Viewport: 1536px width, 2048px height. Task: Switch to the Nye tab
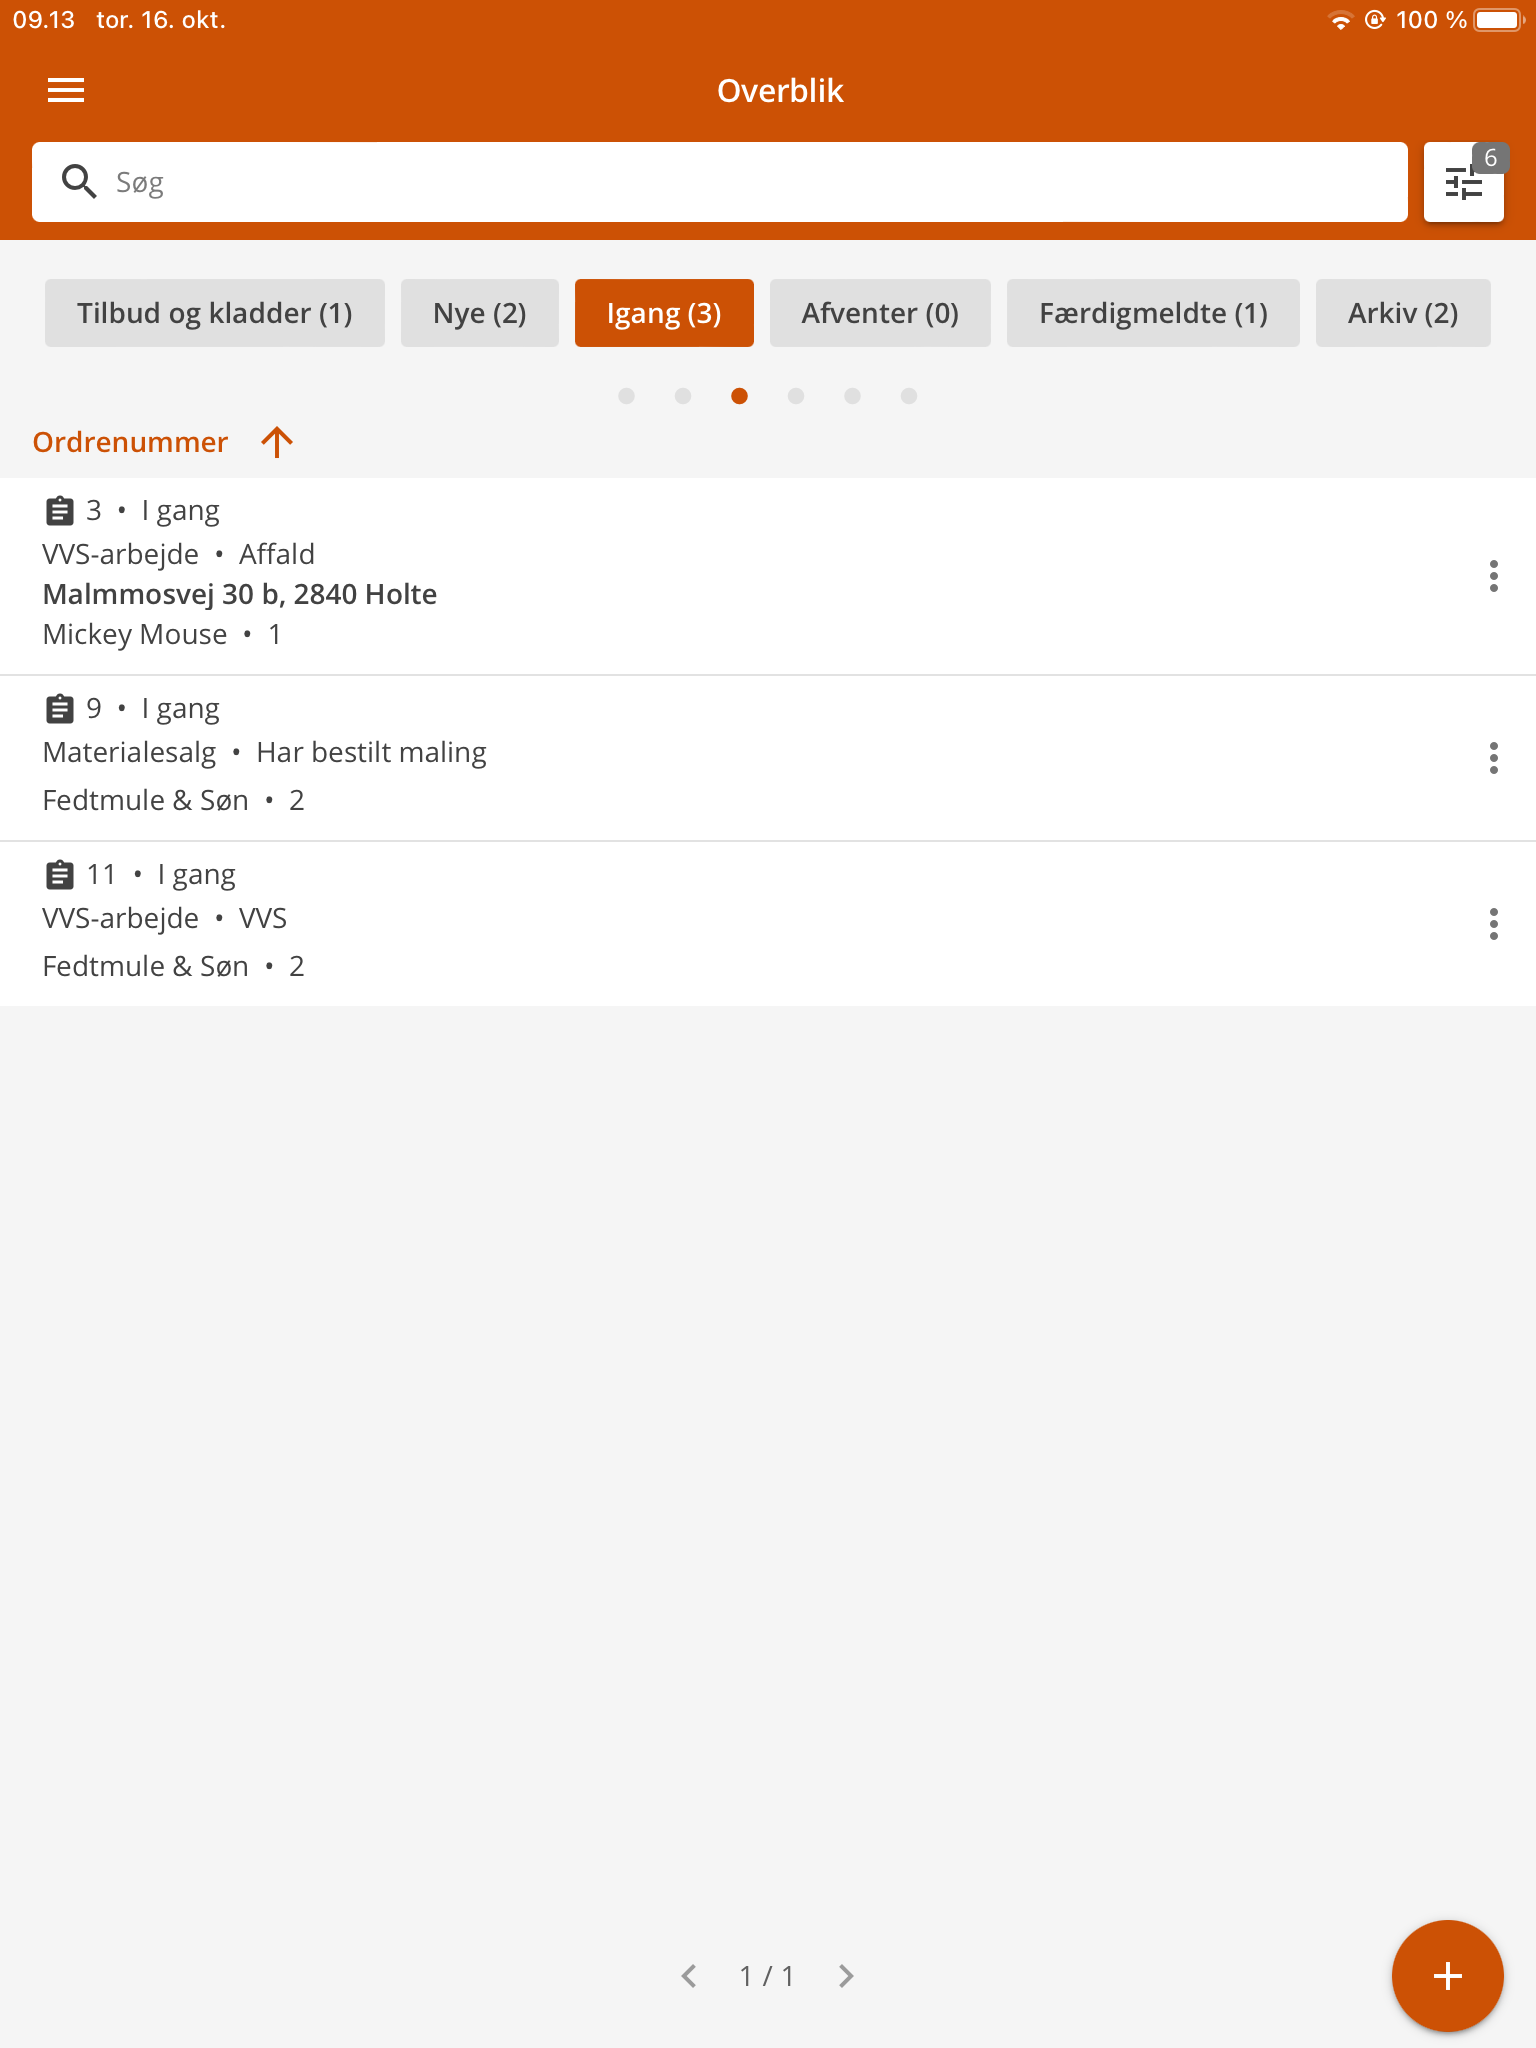click(x=479, y=313)
